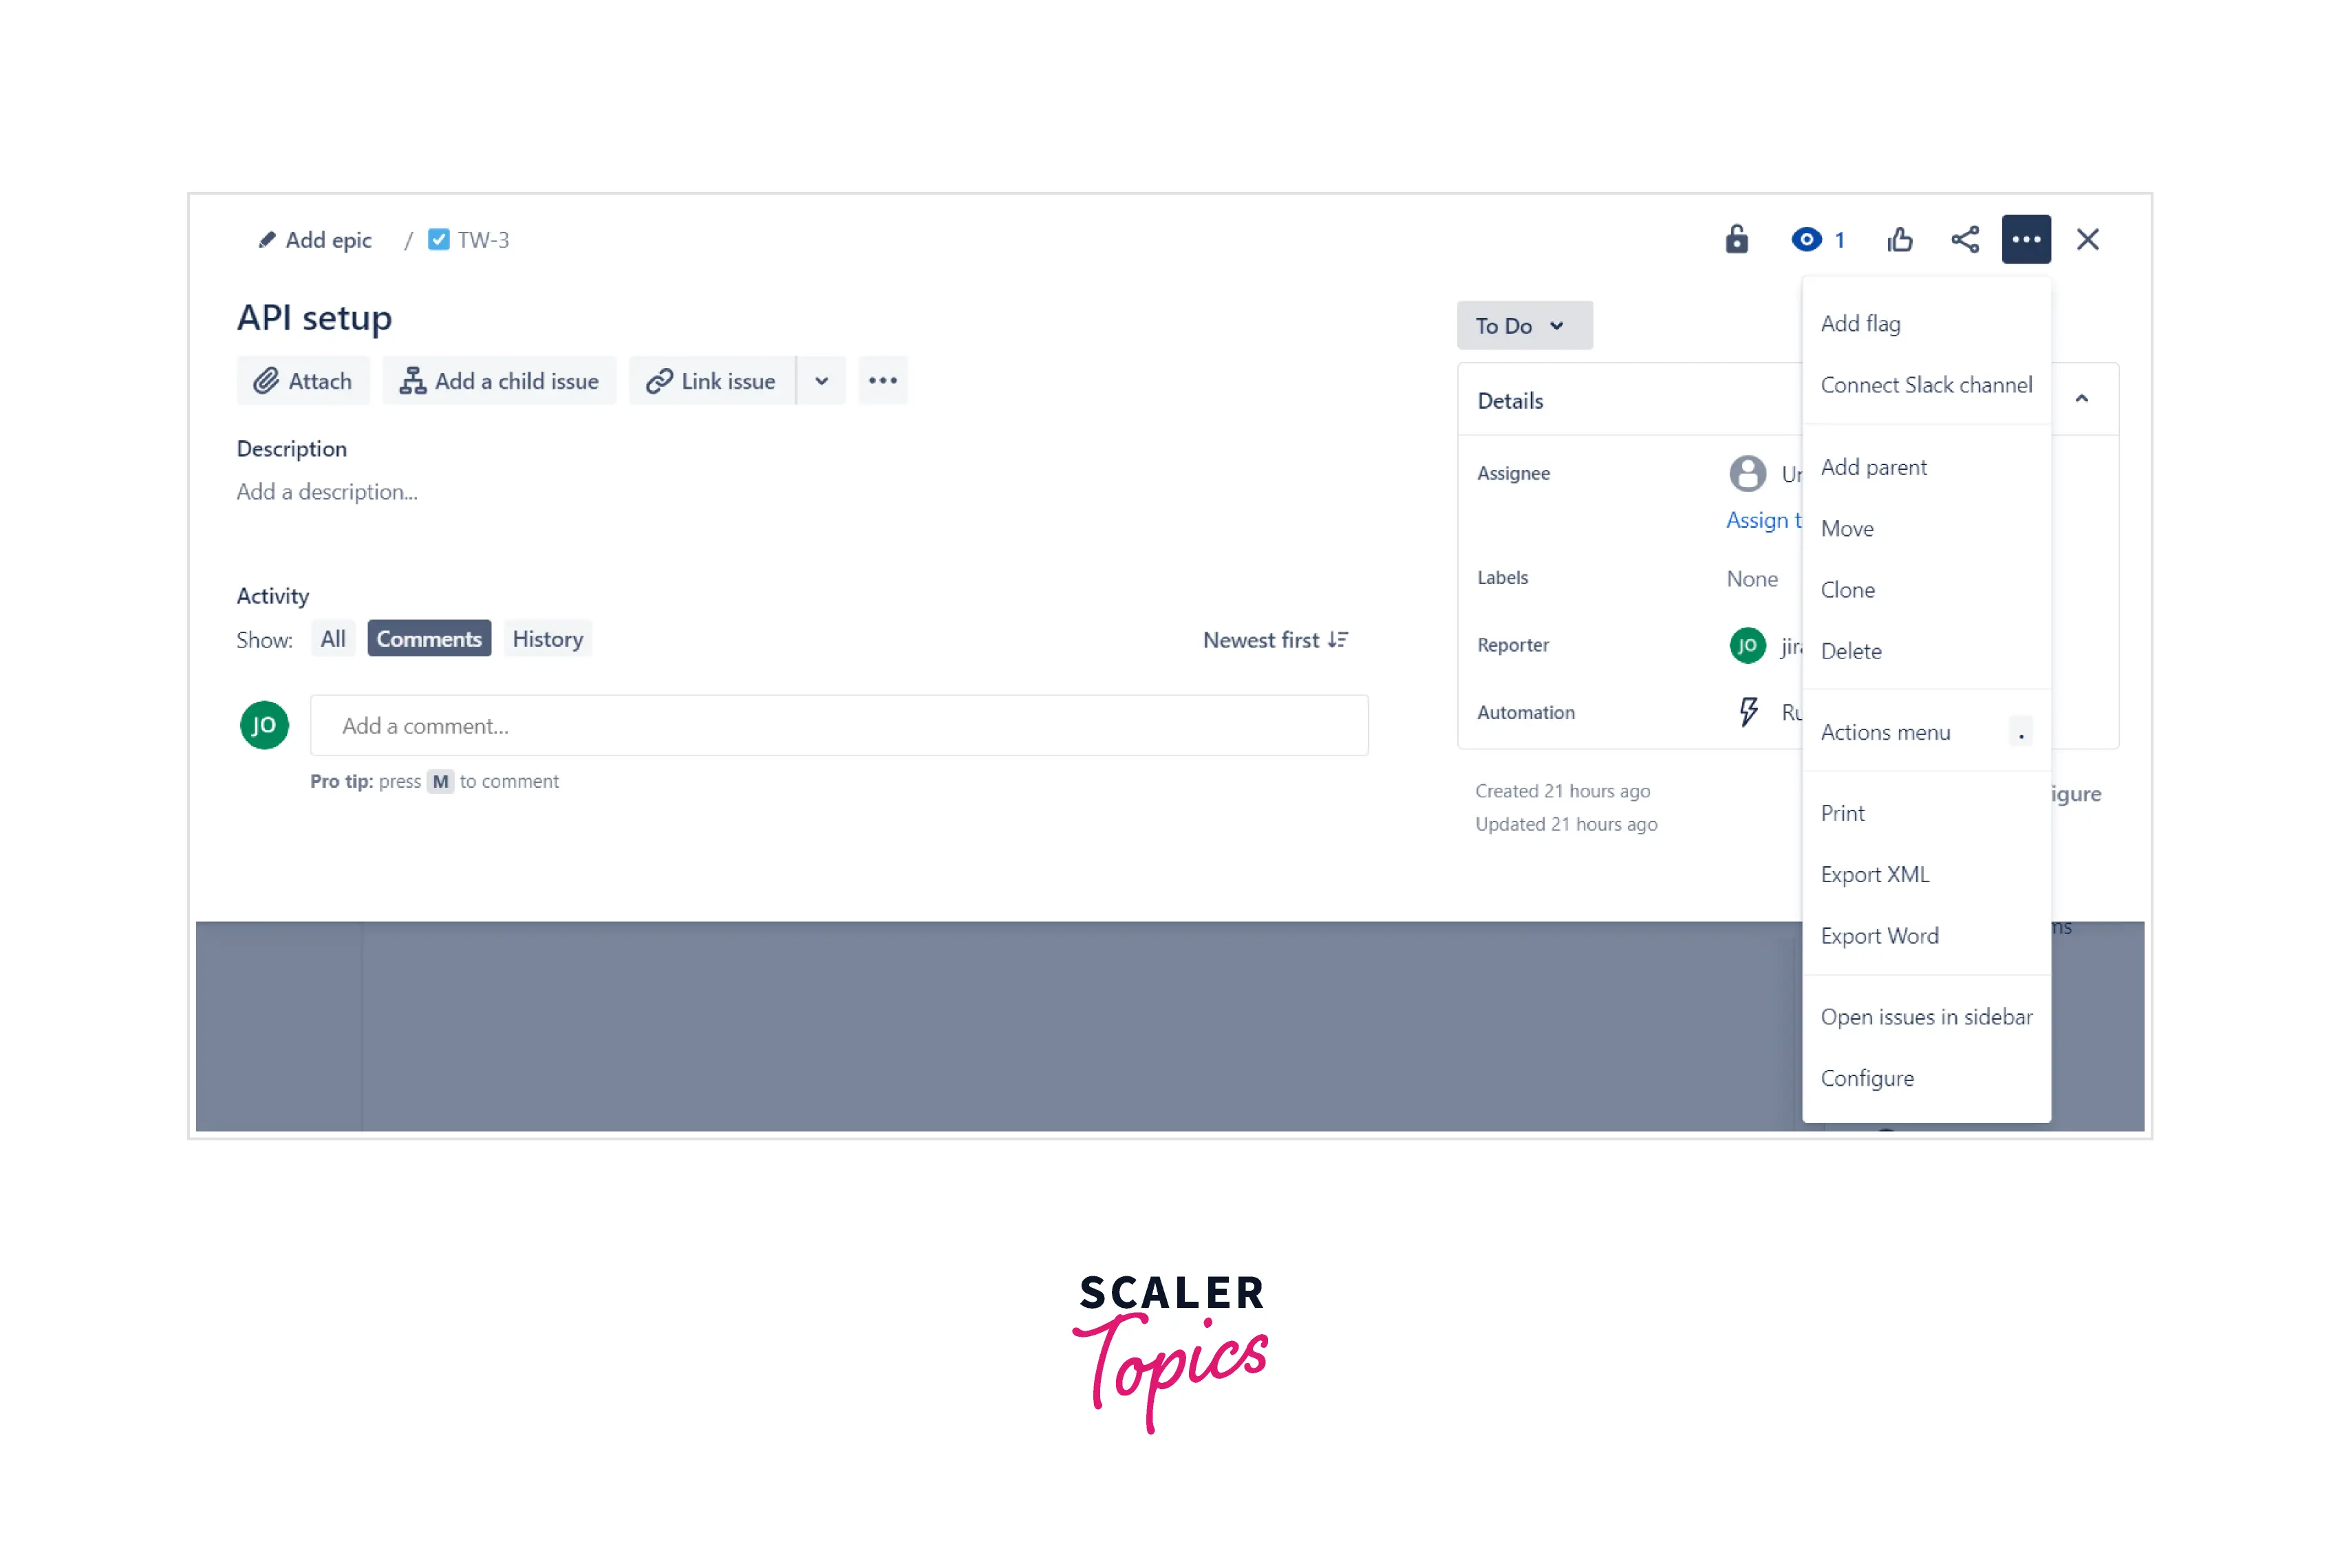Viewport: 2340px width, 1568px height.
Task: Click the share icon
Action: (1962, 238)
